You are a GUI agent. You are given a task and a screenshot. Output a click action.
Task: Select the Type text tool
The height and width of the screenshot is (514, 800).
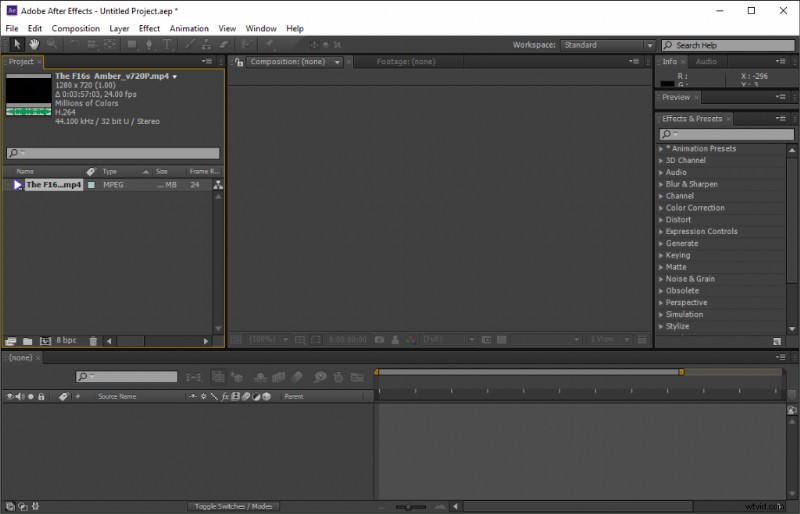click(166, 44)
